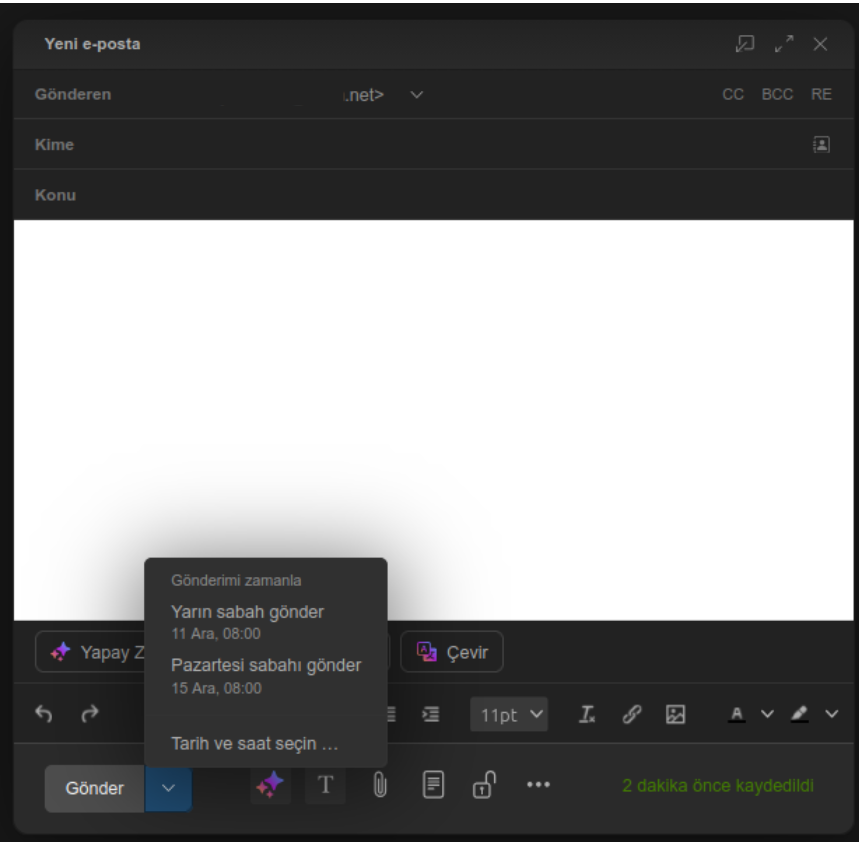
Task: Clear formatting with the italic Tx icon
Action: [587, 714]
